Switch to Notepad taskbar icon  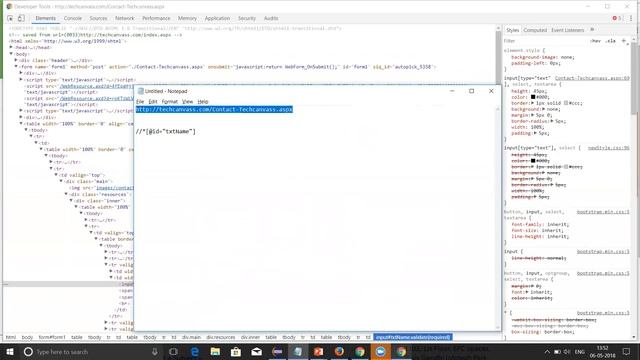pos(298,352)
